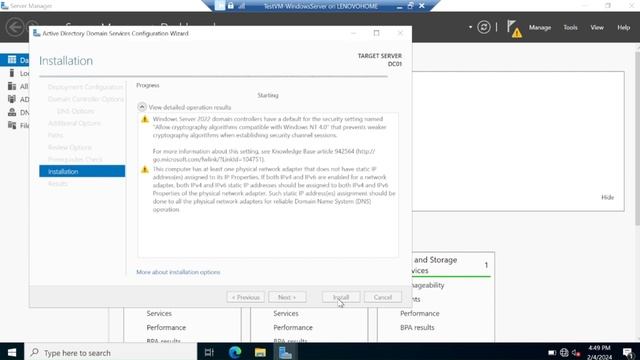Click the taskbar search box
640x360 pixels.
111,352
